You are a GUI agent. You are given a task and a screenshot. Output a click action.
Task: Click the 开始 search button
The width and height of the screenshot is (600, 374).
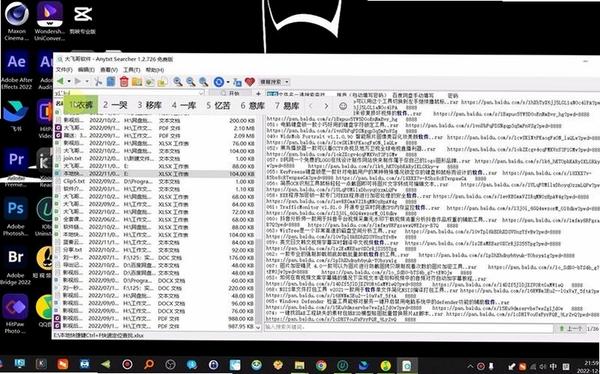231,93
